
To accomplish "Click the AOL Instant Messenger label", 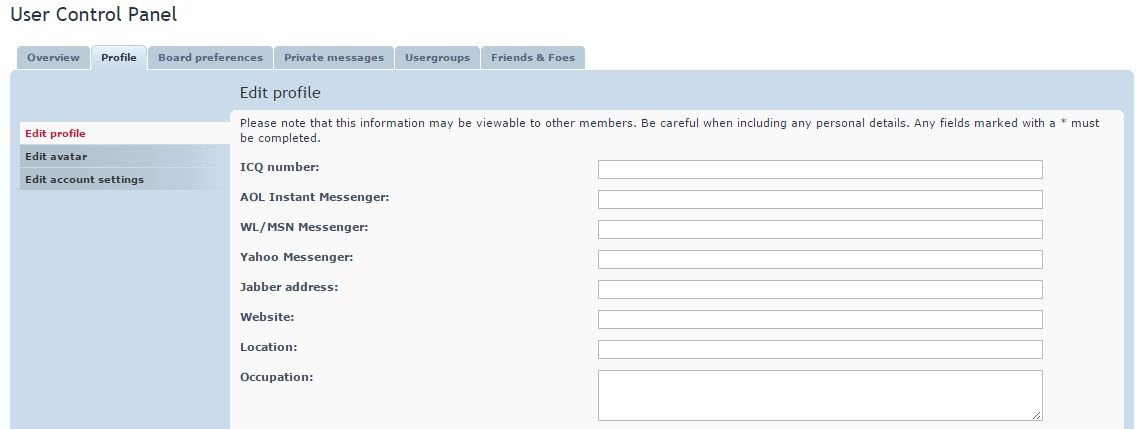I will point(315,197).
